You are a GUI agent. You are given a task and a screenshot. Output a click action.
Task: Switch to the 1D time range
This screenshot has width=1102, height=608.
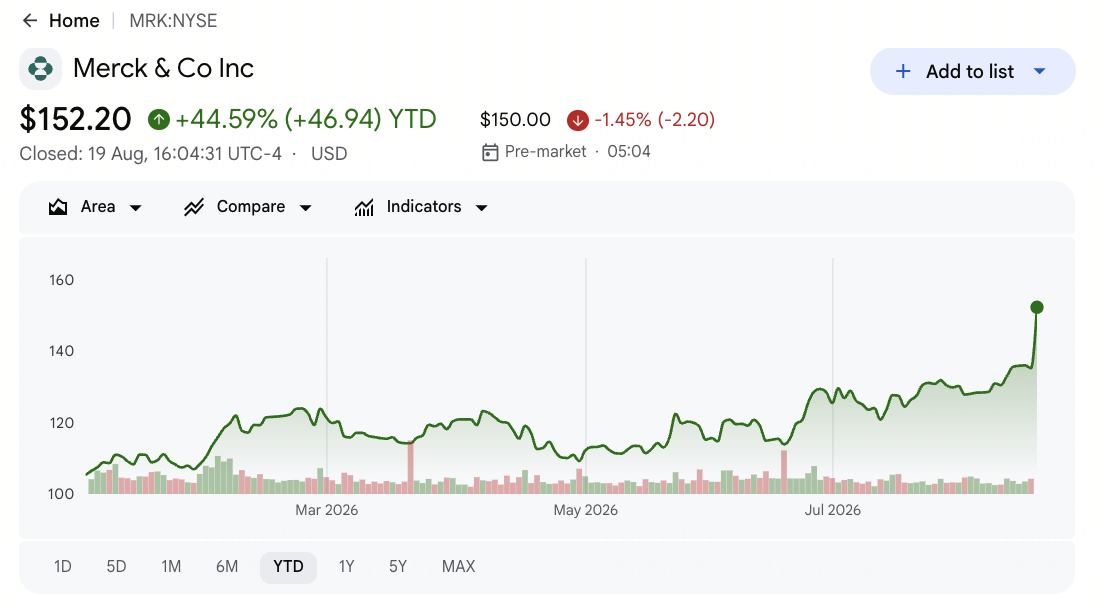point(63,567)
